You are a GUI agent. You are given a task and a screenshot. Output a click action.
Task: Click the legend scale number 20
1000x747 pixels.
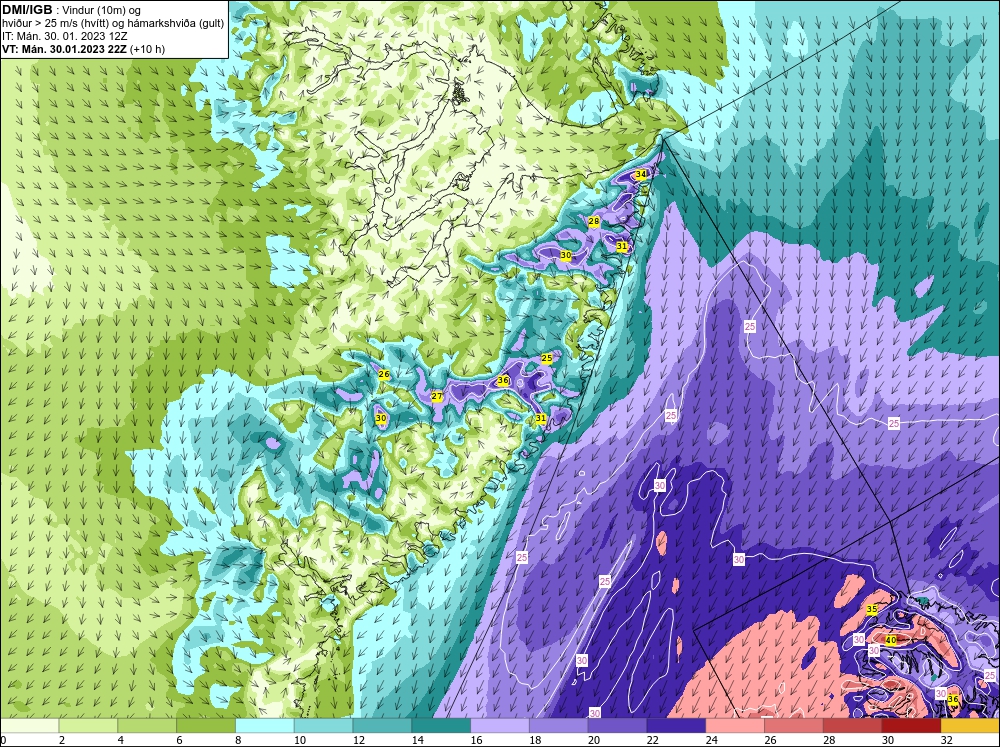coord(594,740)
